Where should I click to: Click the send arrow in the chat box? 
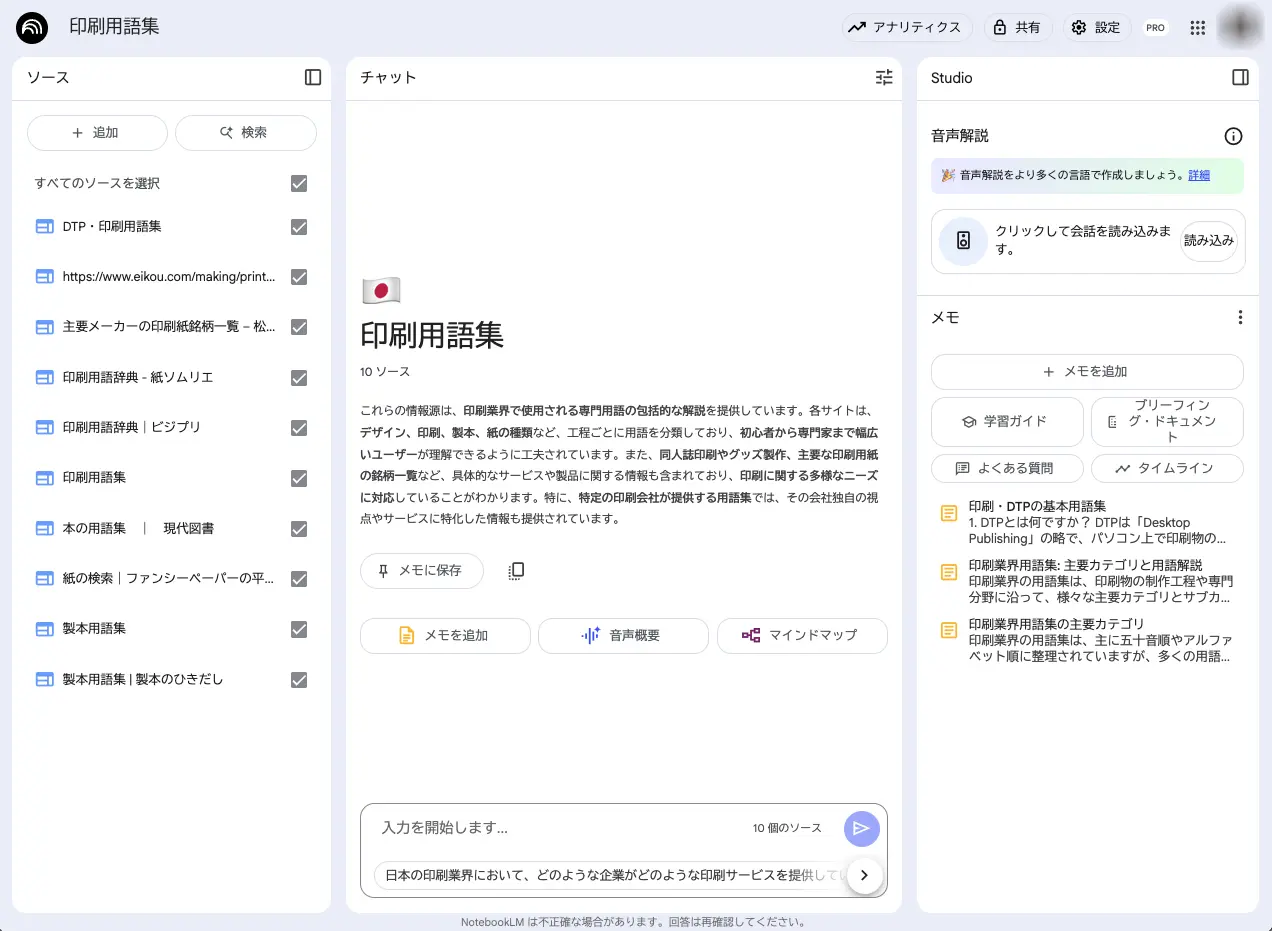click(861, 828)
